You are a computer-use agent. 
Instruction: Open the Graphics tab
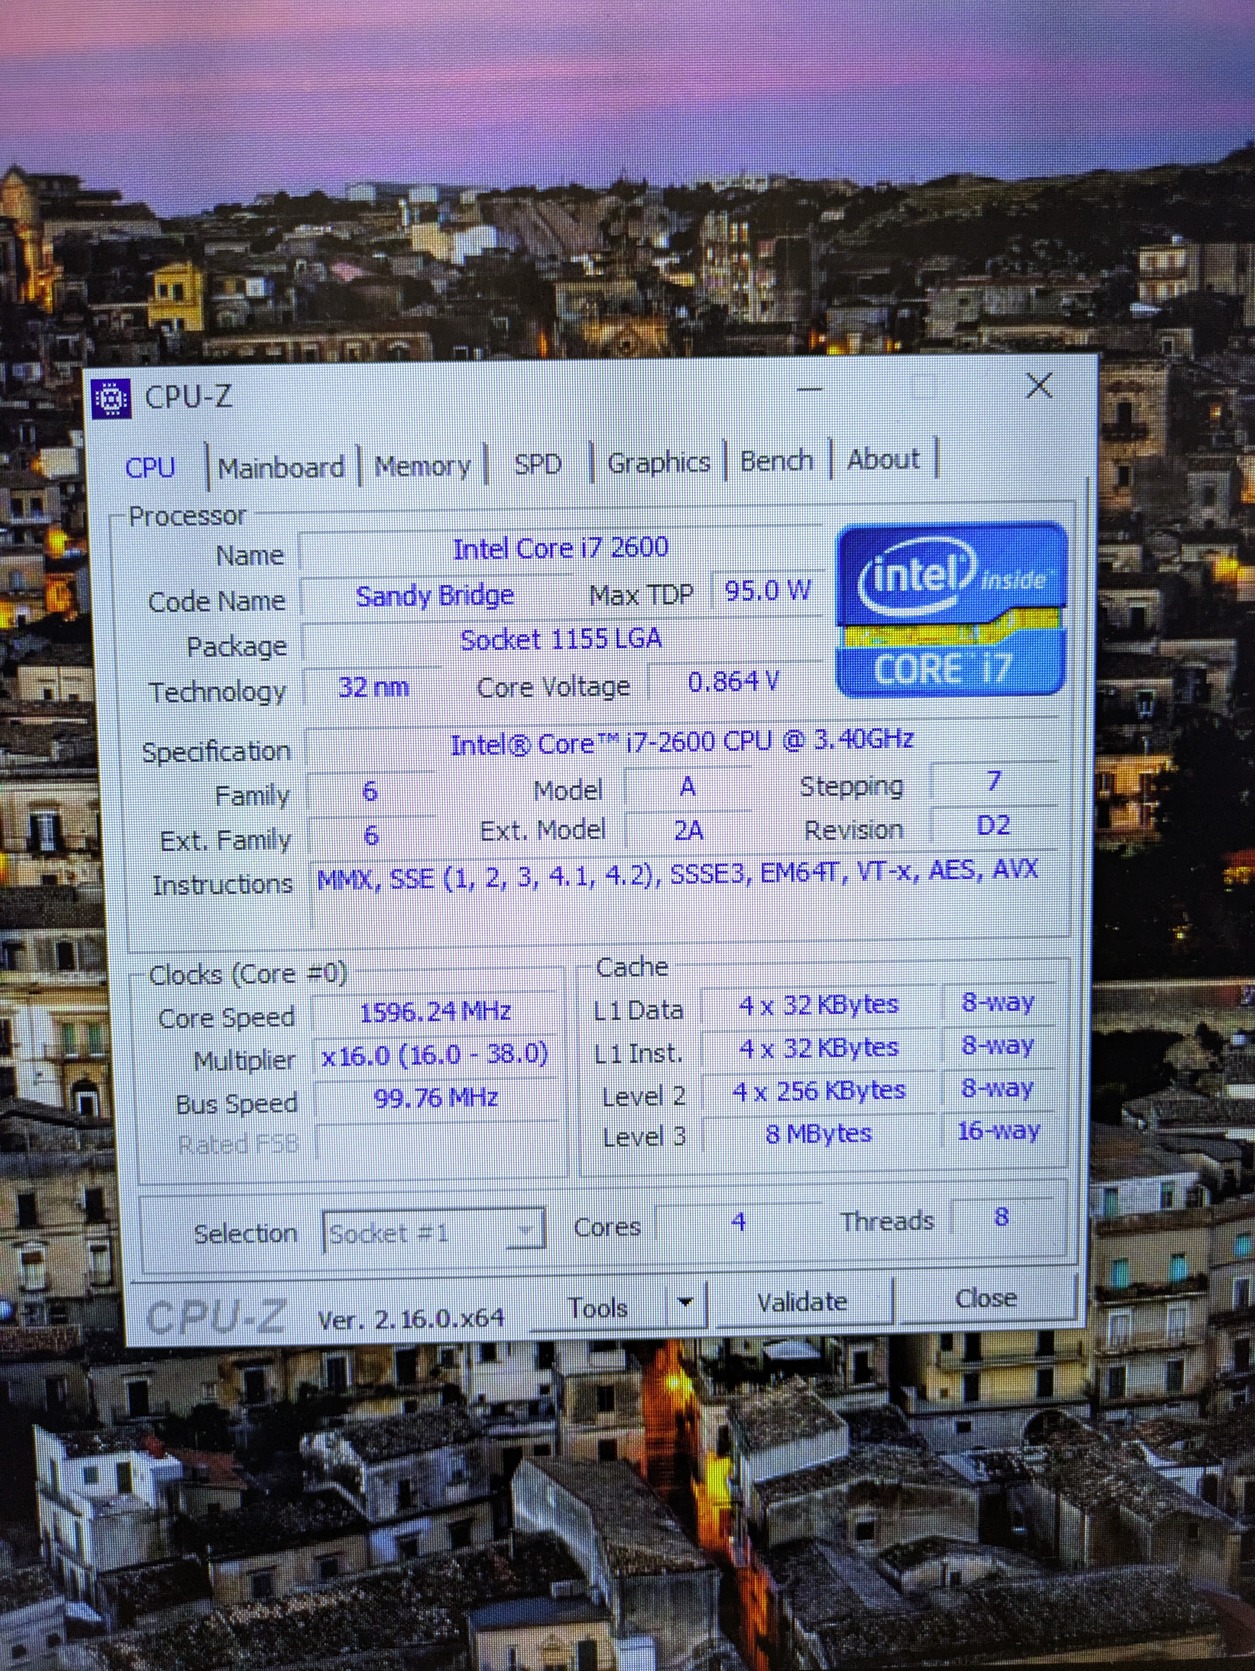[658, 462]
